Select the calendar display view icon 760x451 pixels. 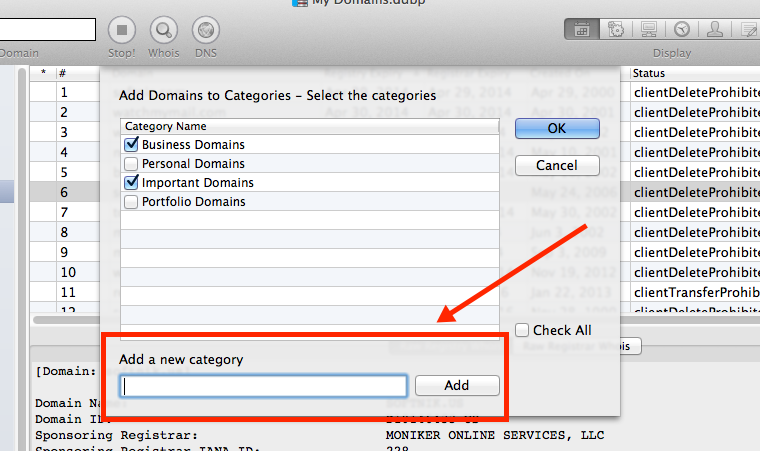coord(582,29)
